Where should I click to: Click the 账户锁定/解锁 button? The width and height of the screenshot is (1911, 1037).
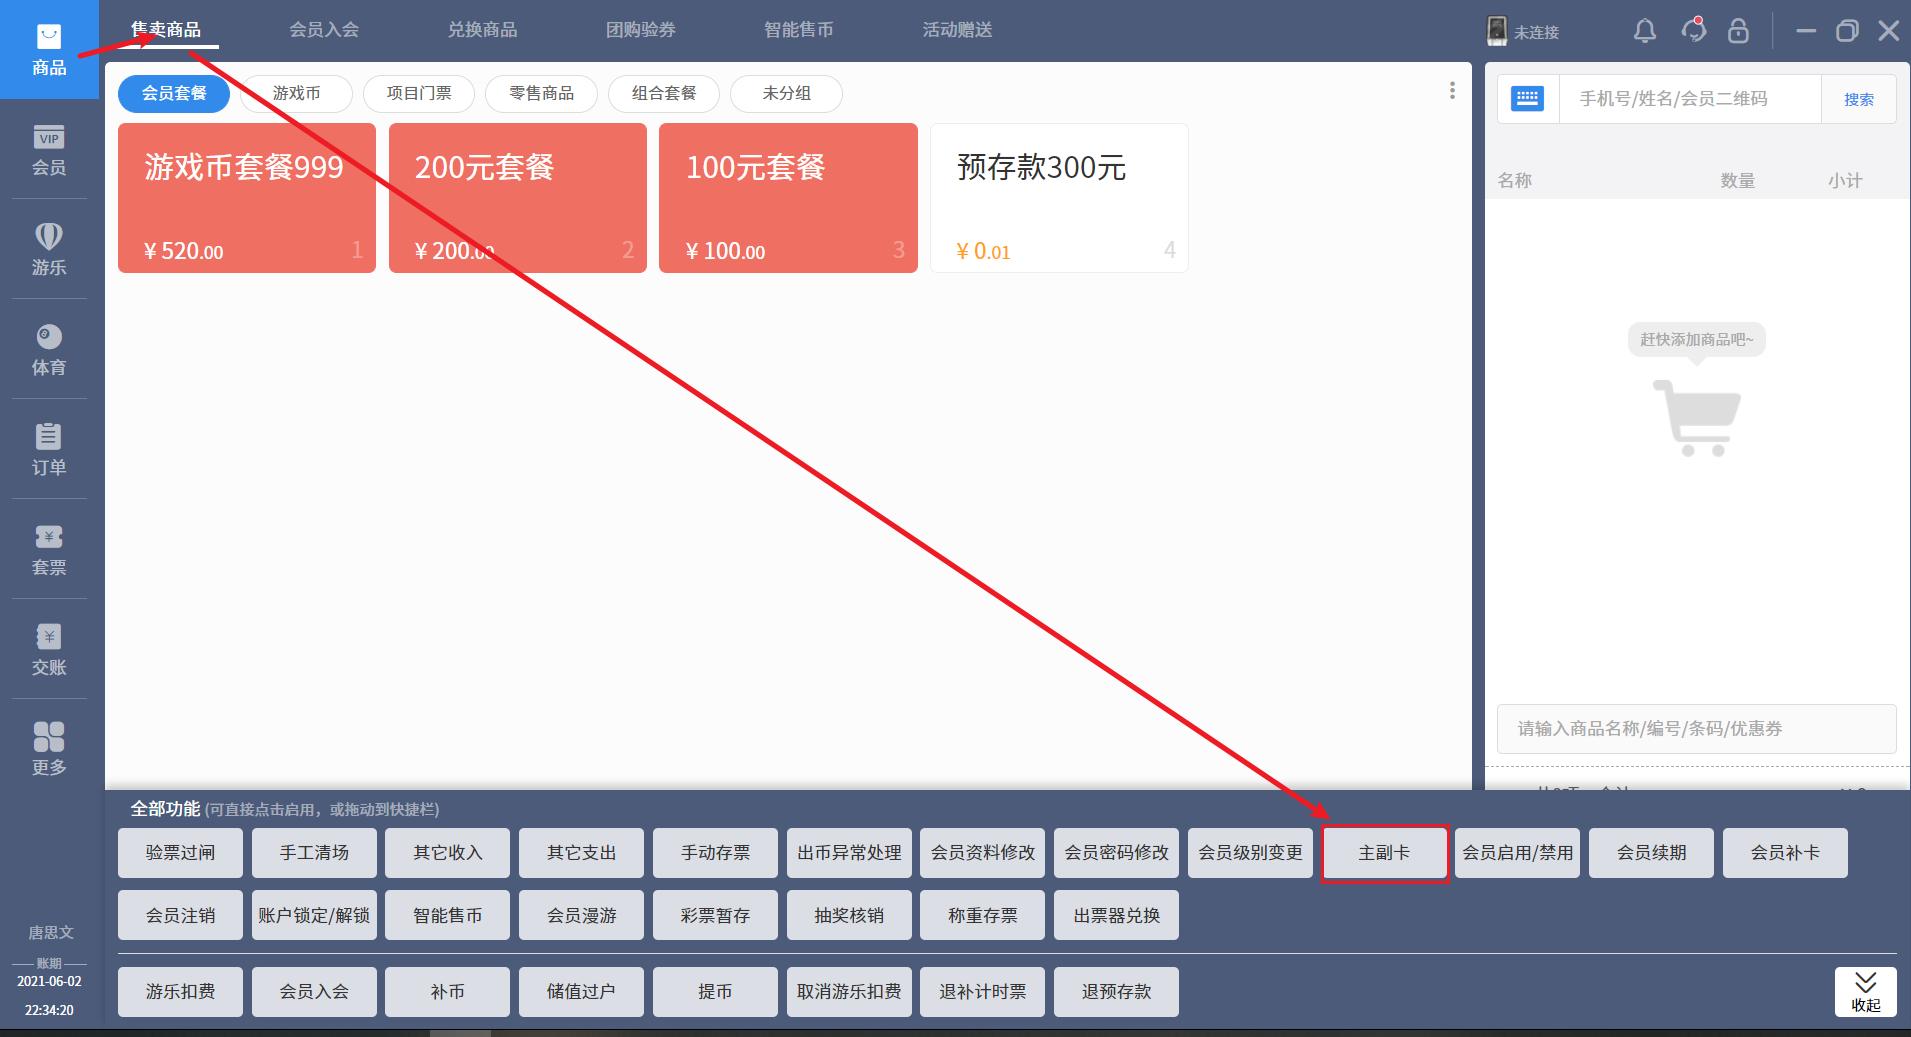314,915
